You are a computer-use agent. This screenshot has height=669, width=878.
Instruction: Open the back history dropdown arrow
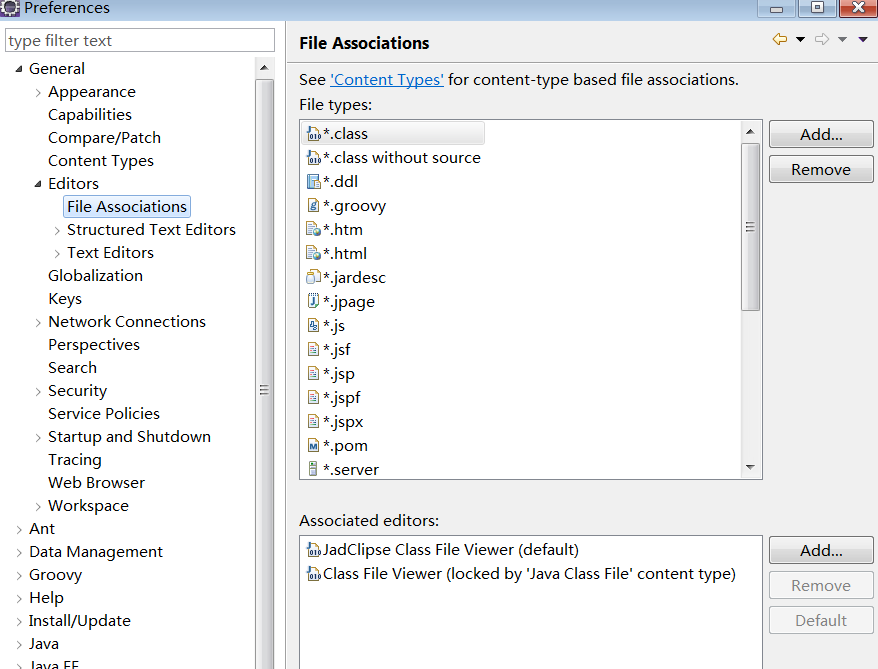(800, 40)
